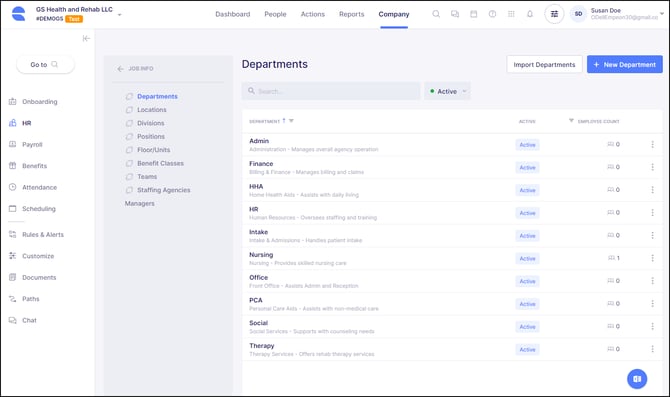Click the Test badge near company name

74,19
